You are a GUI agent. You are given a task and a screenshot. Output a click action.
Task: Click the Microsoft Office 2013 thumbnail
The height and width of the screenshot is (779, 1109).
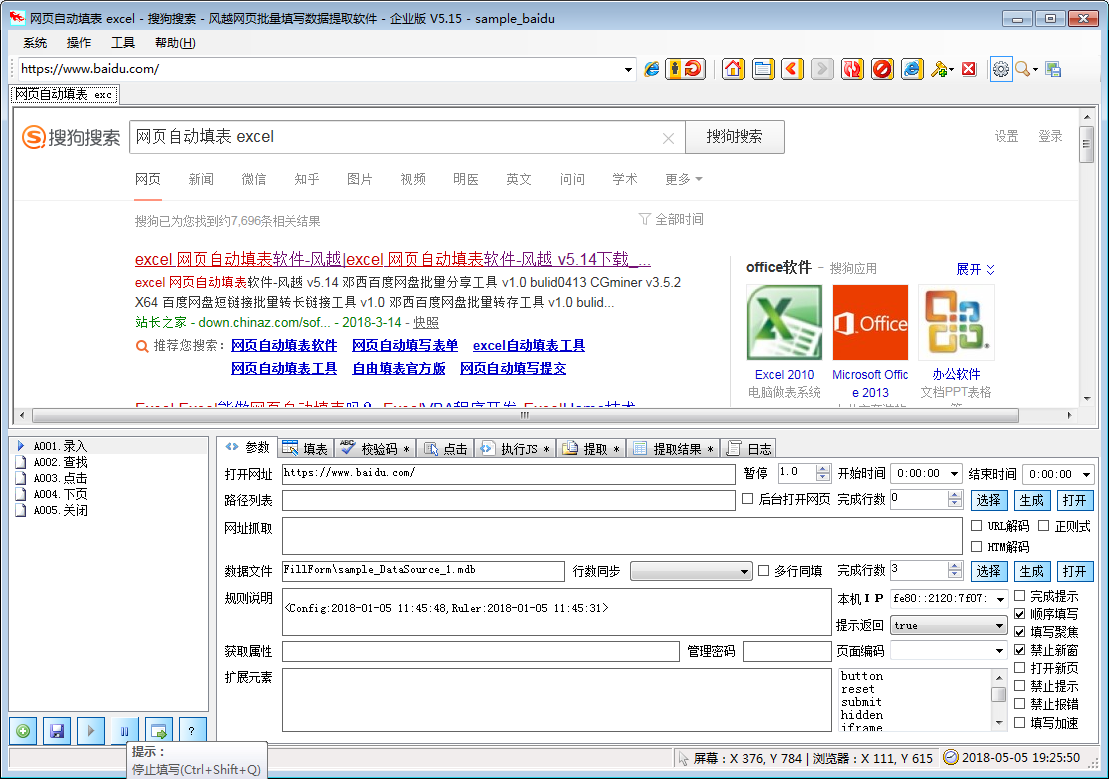(870, 323)
